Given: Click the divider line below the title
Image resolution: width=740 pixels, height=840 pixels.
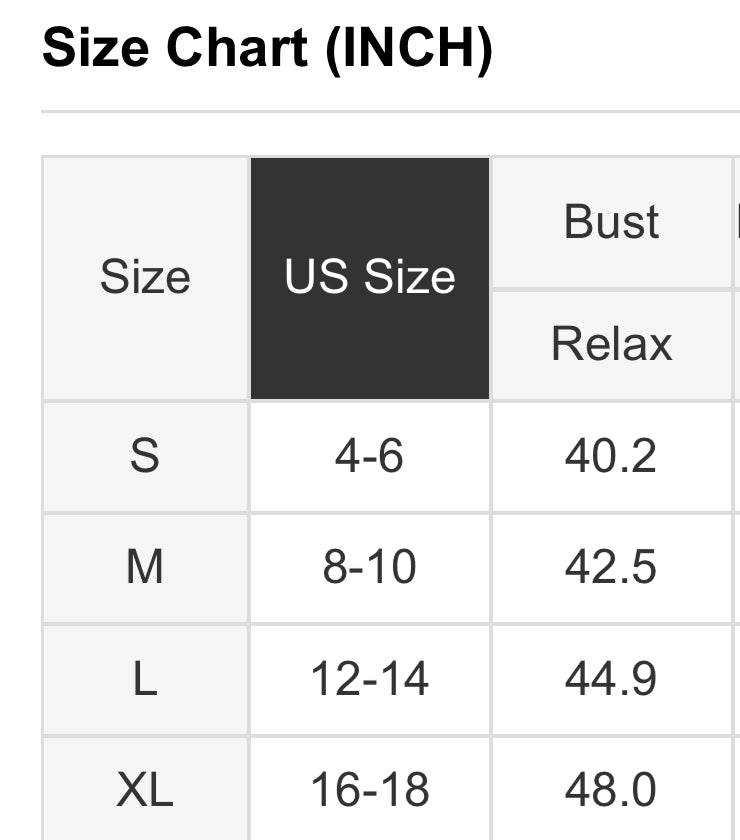Looking at the screenshot, I should tap(390, 111).
